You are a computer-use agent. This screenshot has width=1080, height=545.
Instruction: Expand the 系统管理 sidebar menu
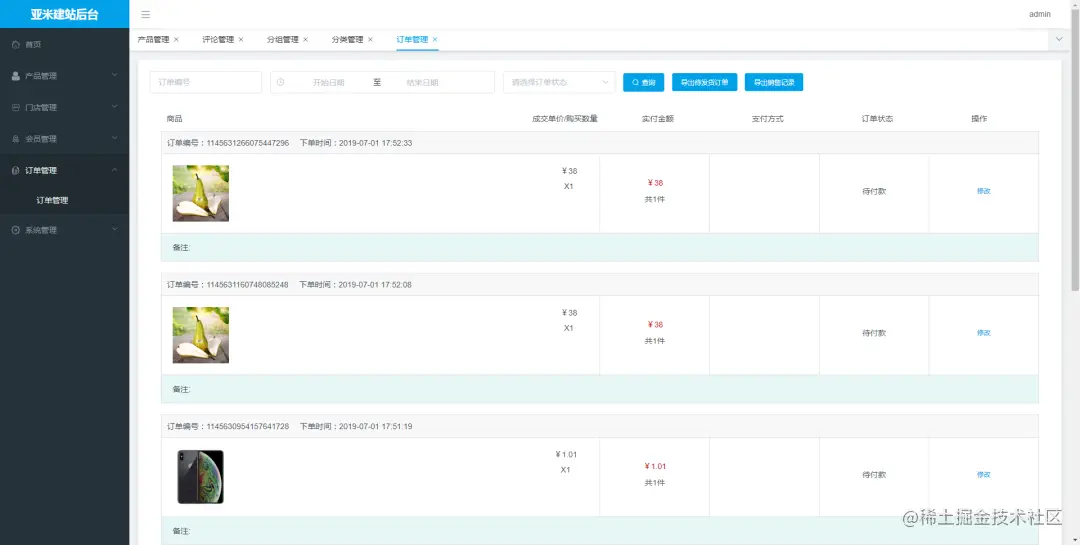(115, 229)
